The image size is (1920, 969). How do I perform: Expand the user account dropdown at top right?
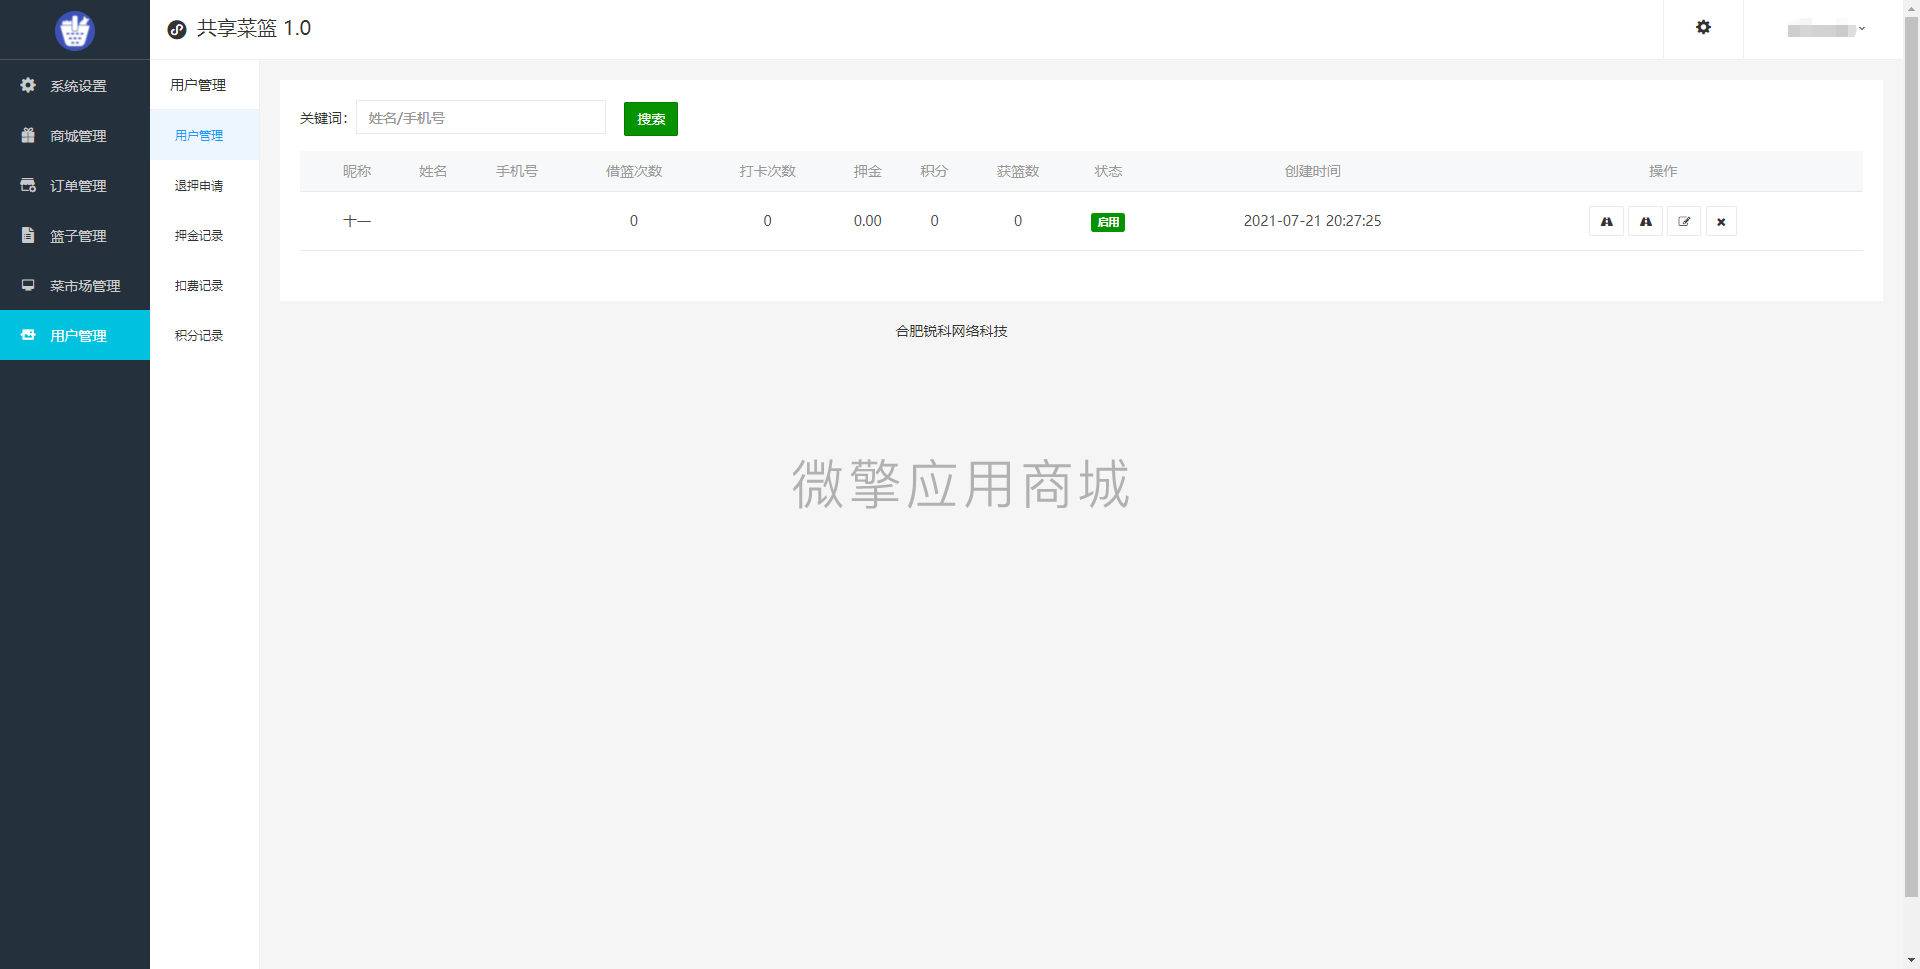(1826, 30)
